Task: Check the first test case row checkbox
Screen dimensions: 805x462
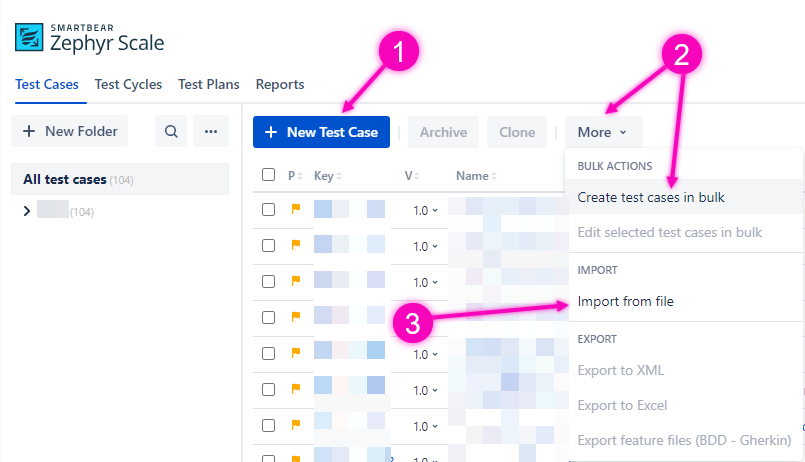Action: [268, 210]
